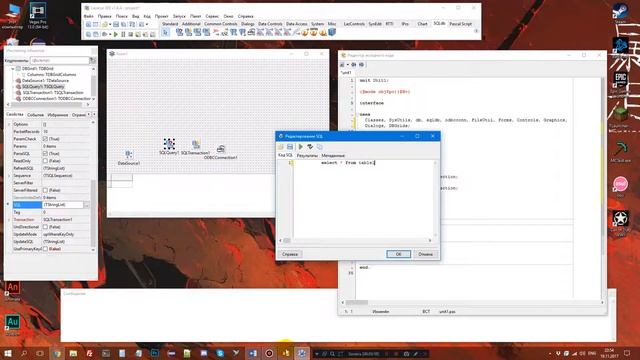This screenshot has width=640, height=360.
Task: Pick the selection arrow tool on the component palette
Action: (165, 33)
